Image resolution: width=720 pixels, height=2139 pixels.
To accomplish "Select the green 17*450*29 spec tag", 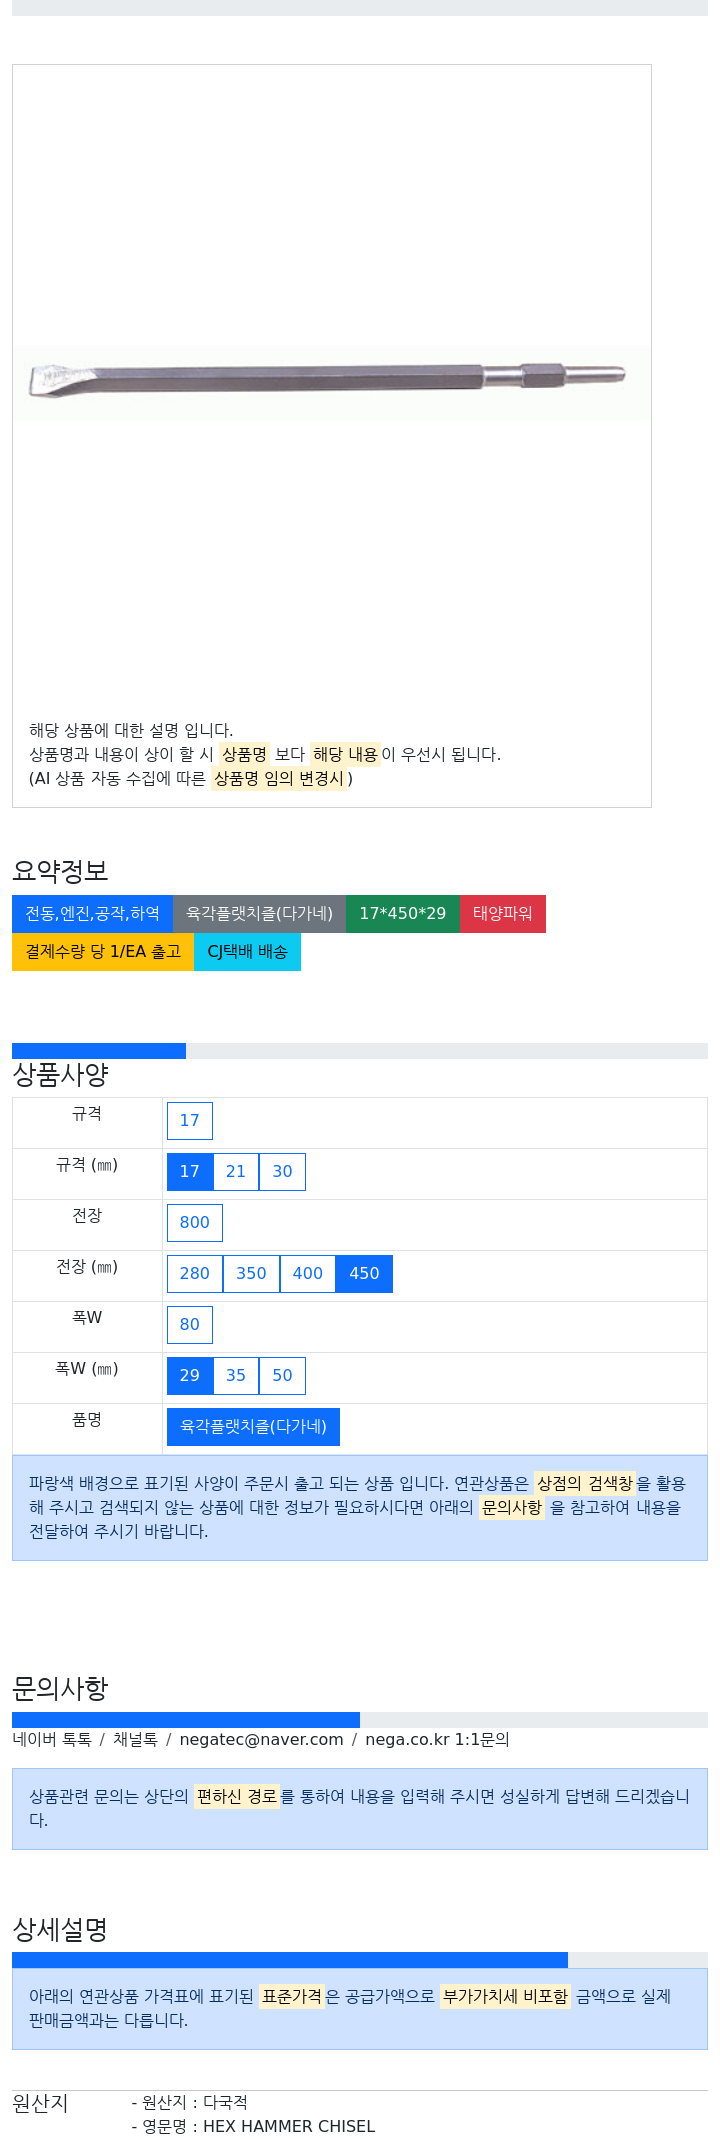I will (x=403, y=914).
